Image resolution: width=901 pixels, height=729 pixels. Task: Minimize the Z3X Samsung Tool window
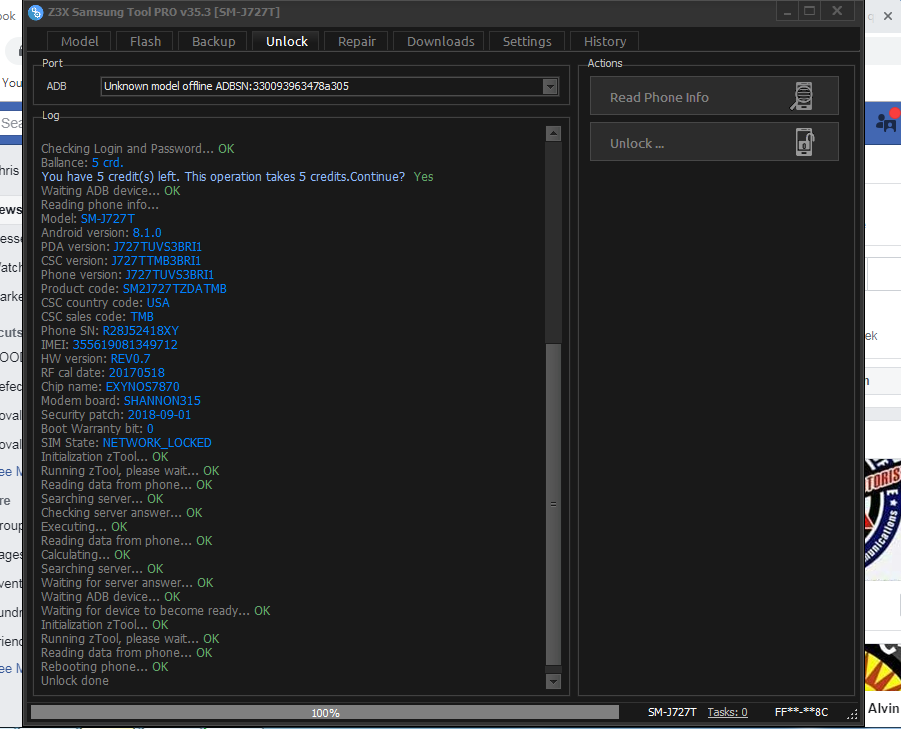(787, 11)
